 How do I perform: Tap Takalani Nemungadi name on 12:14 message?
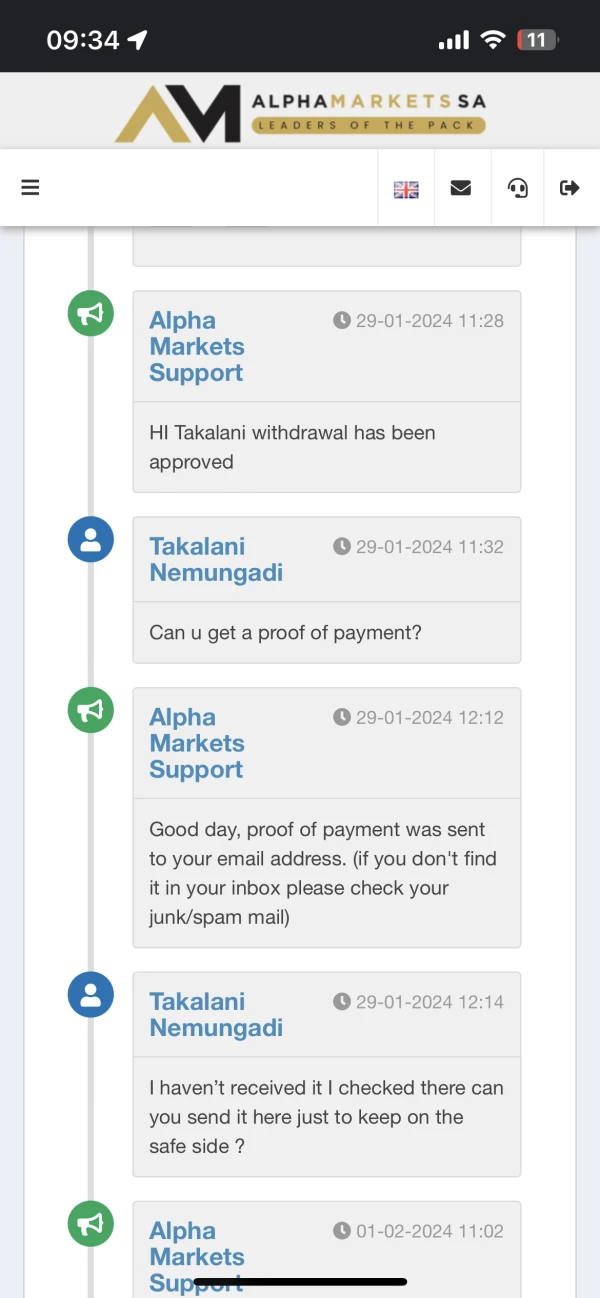(216, 1015)
